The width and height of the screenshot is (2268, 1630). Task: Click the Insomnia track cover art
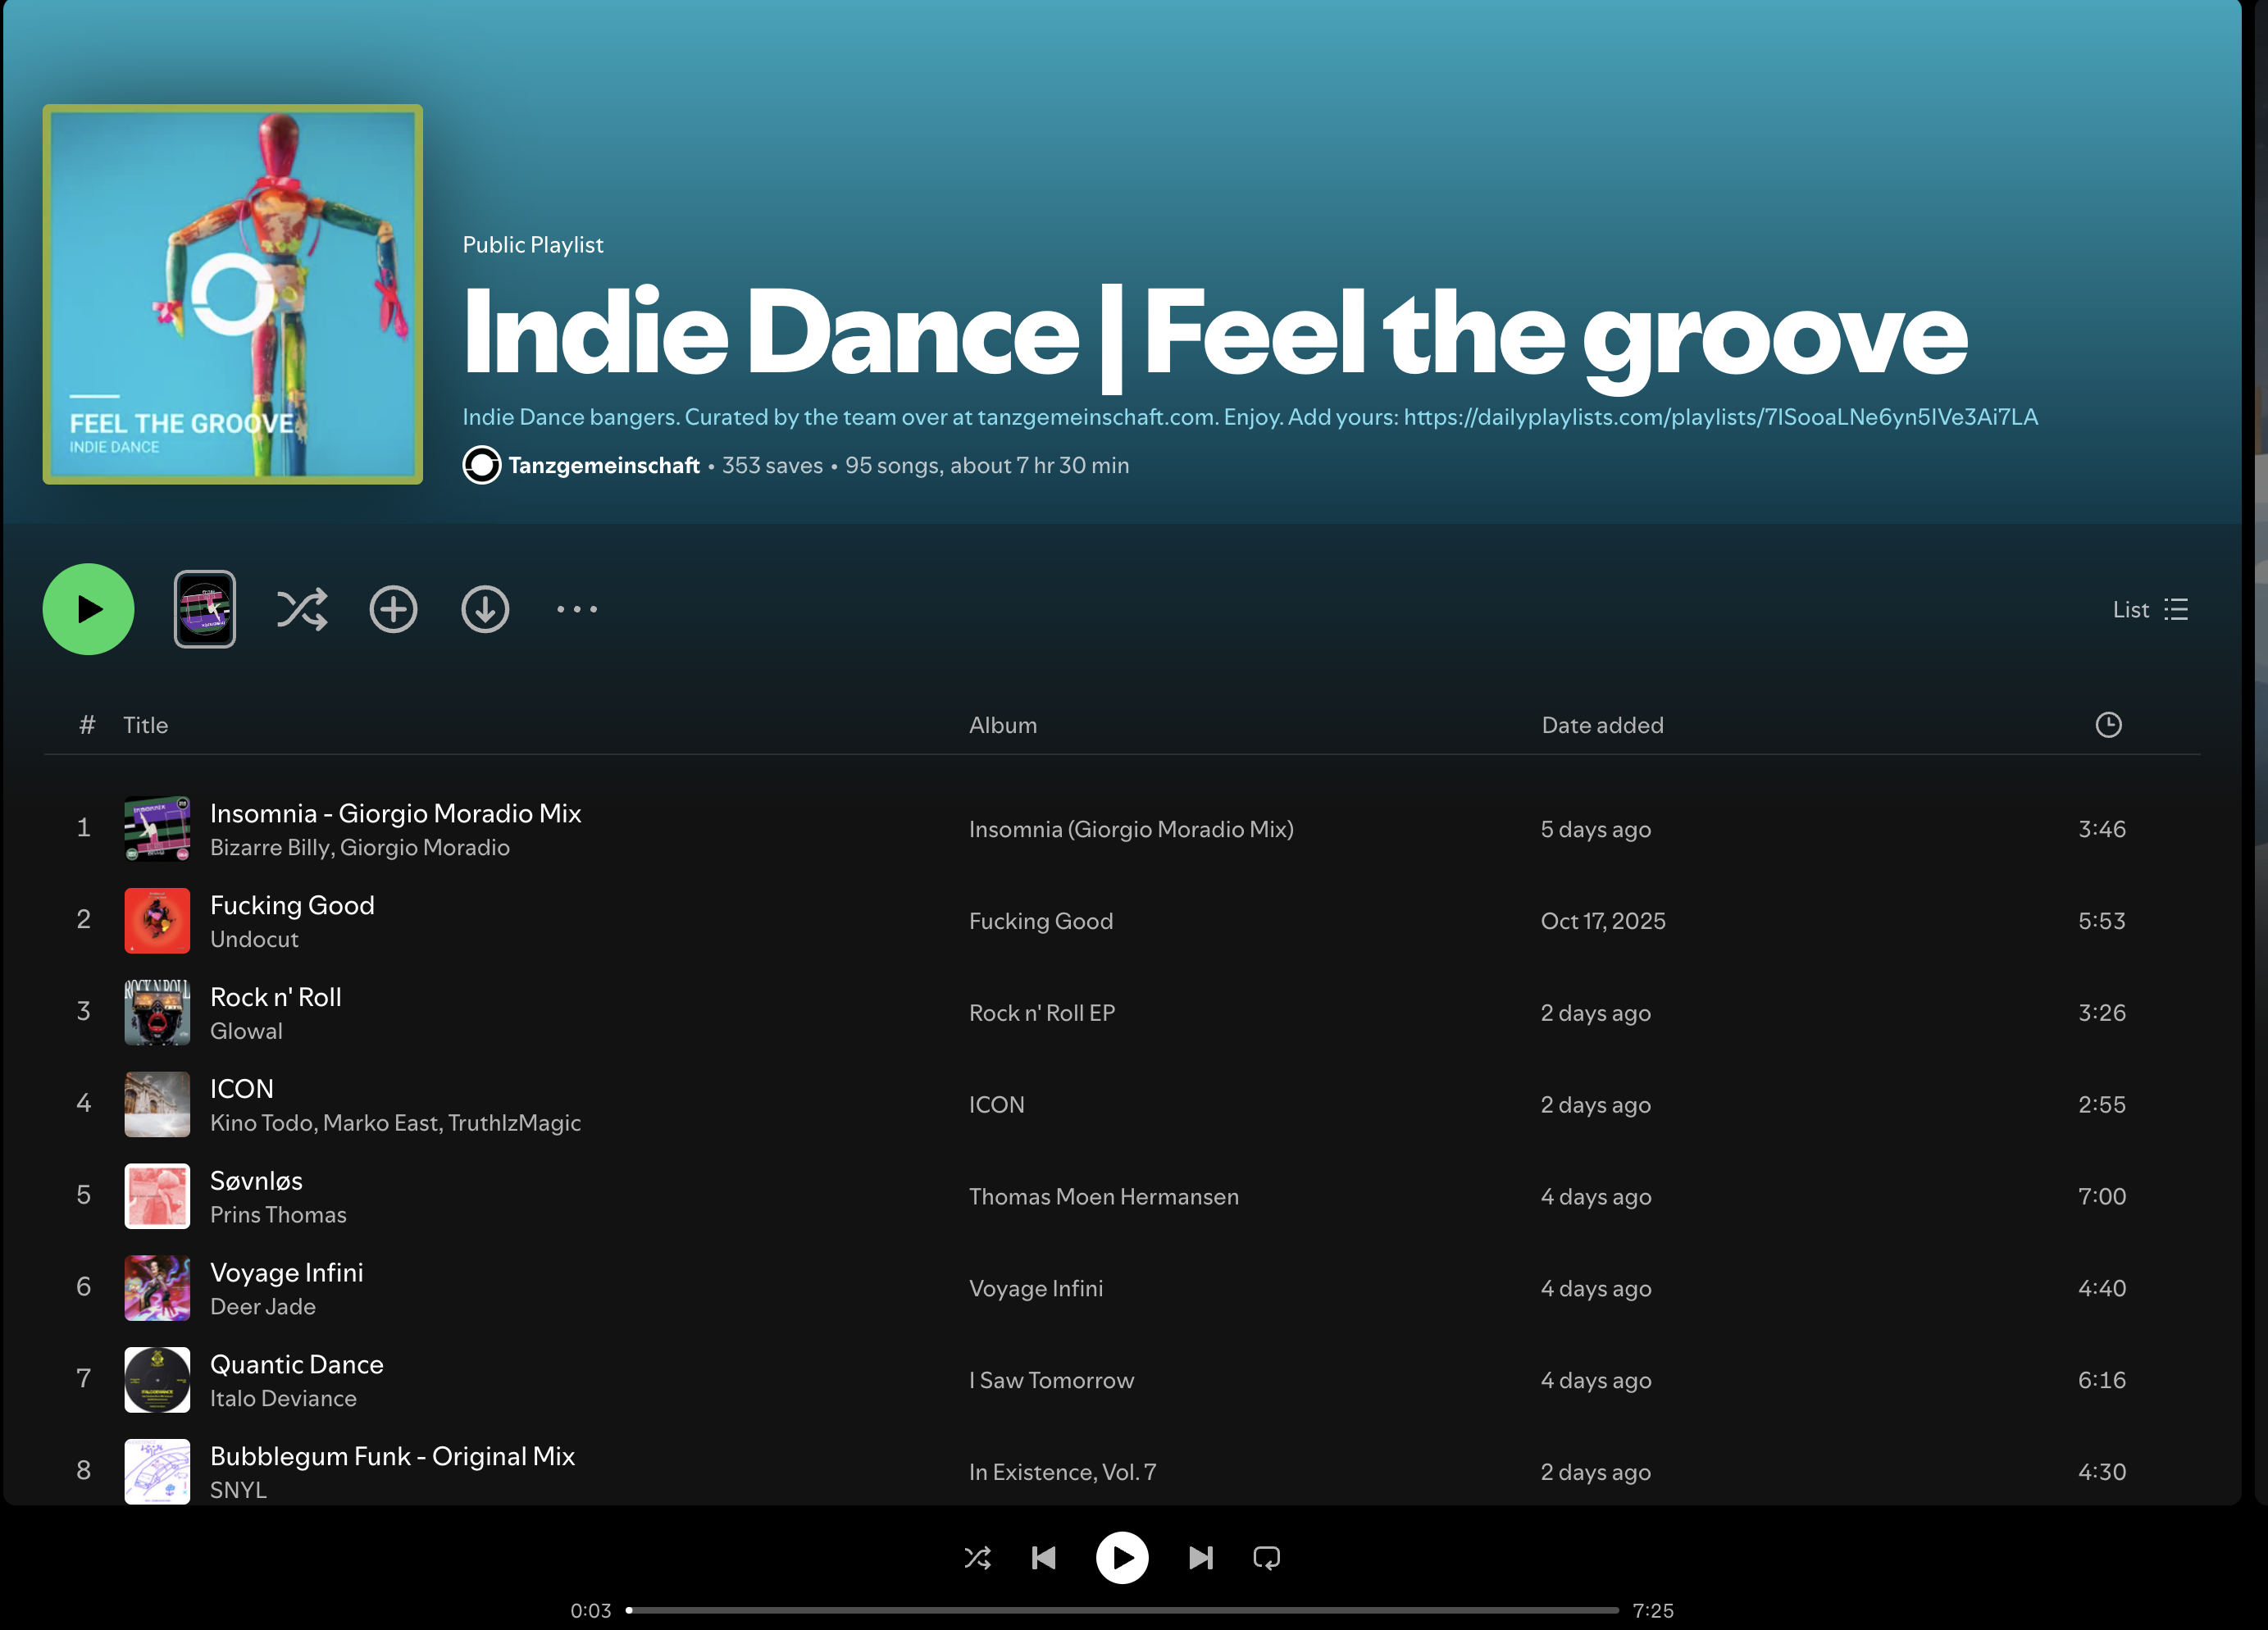click(157, 829)
